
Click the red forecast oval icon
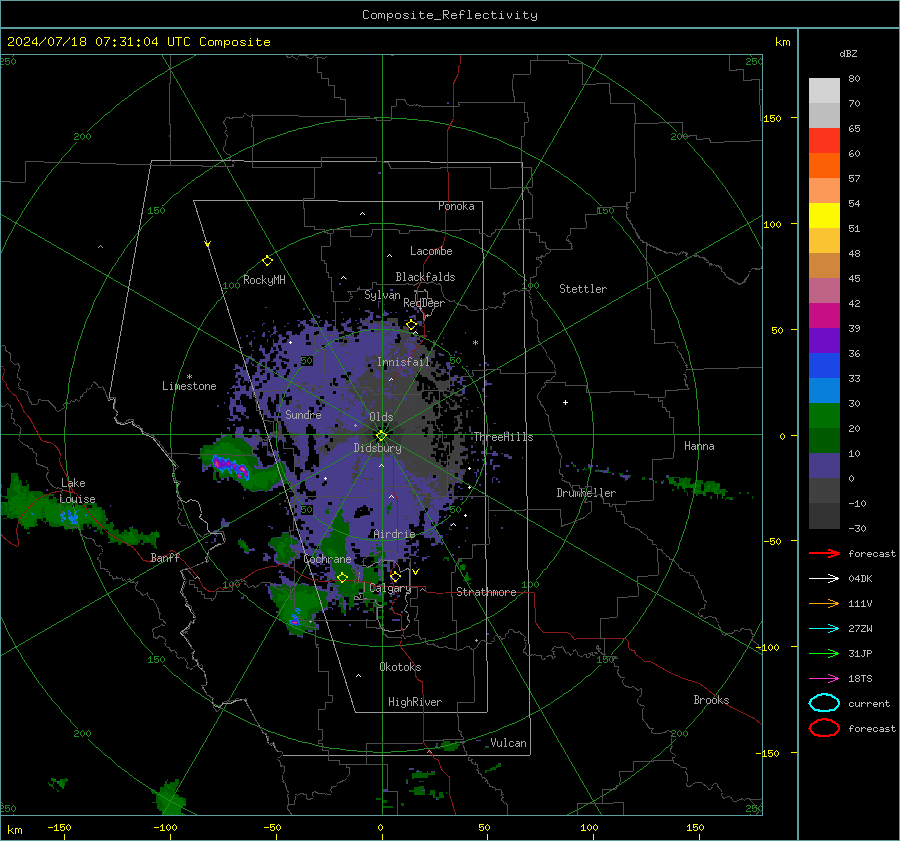[x=824, y=728]
